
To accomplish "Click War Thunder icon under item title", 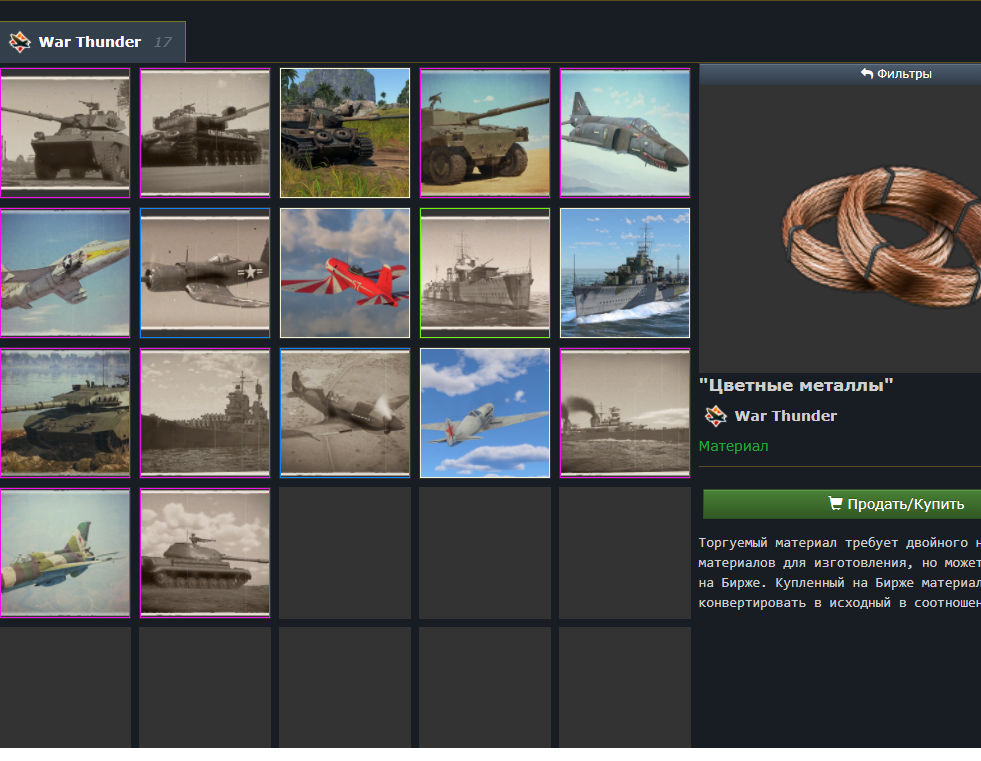I will click(715, 416).
